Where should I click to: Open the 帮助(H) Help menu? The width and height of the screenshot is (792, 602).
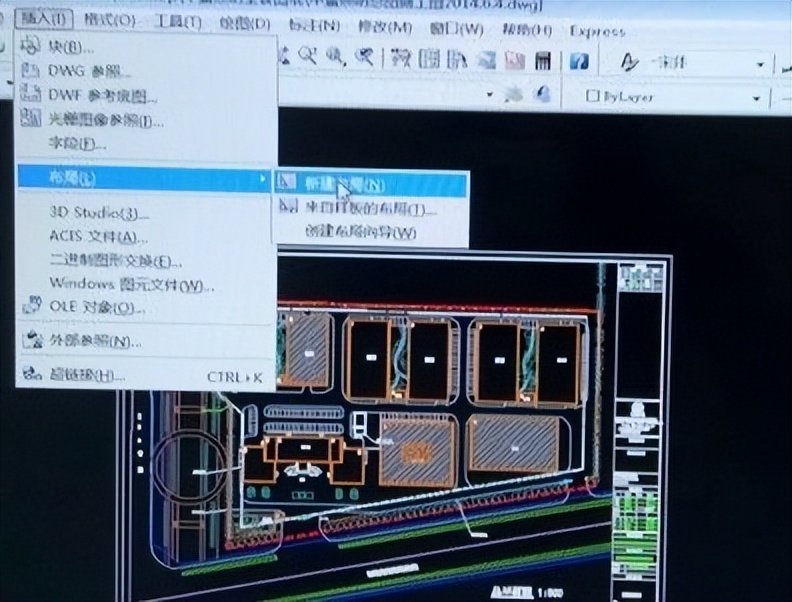527,30
